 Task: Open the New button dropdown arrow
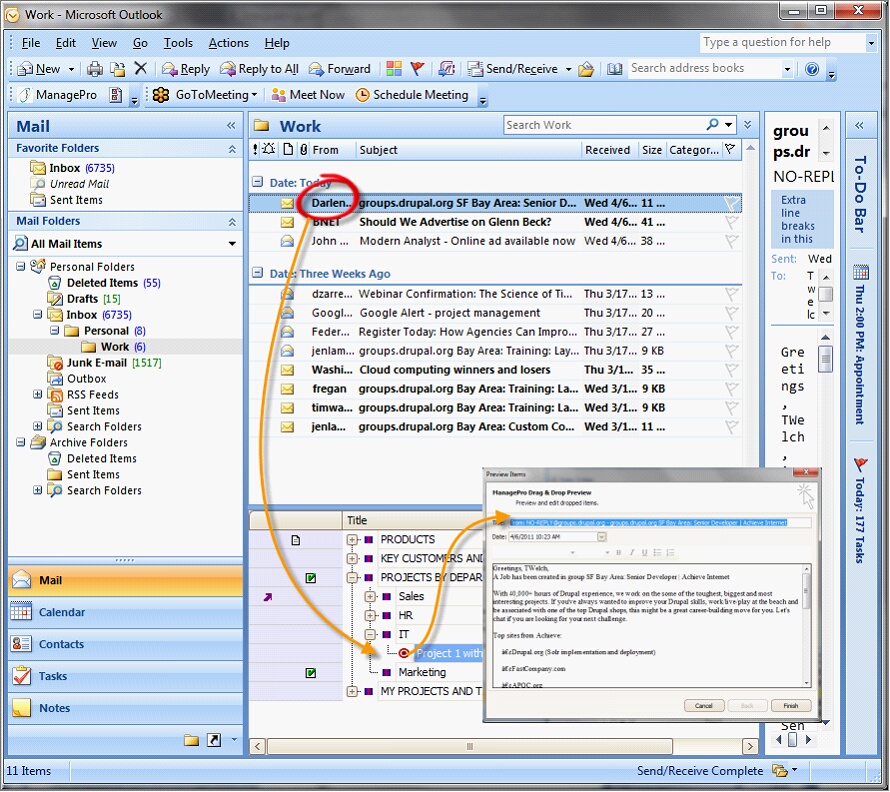click(x=72, y=69)
